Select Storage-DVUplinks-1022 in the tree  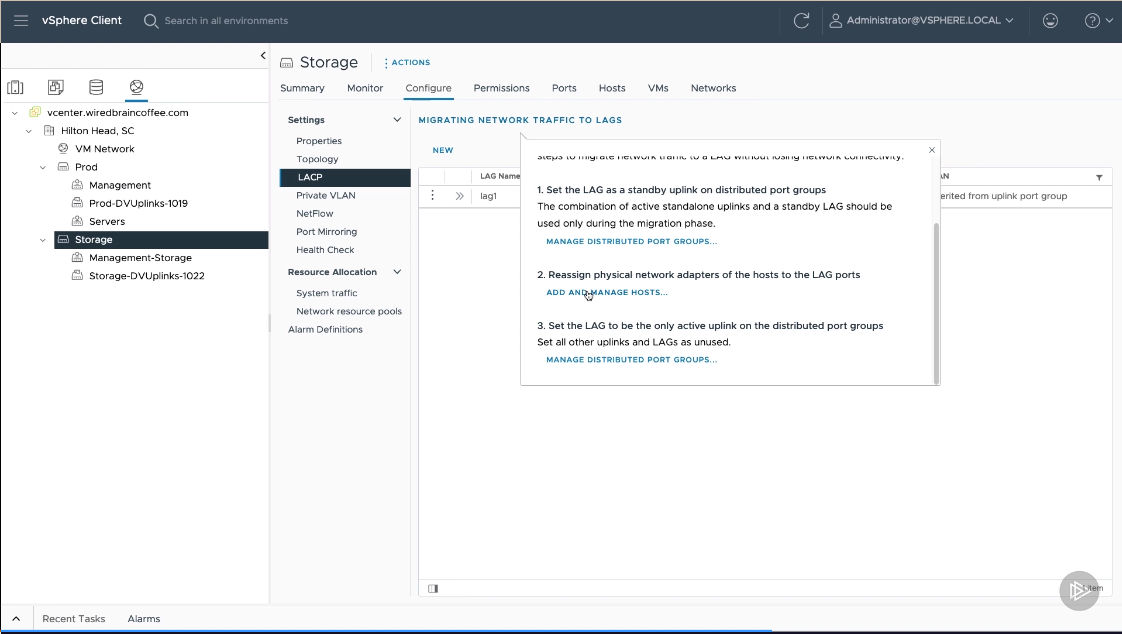[146, 276]
